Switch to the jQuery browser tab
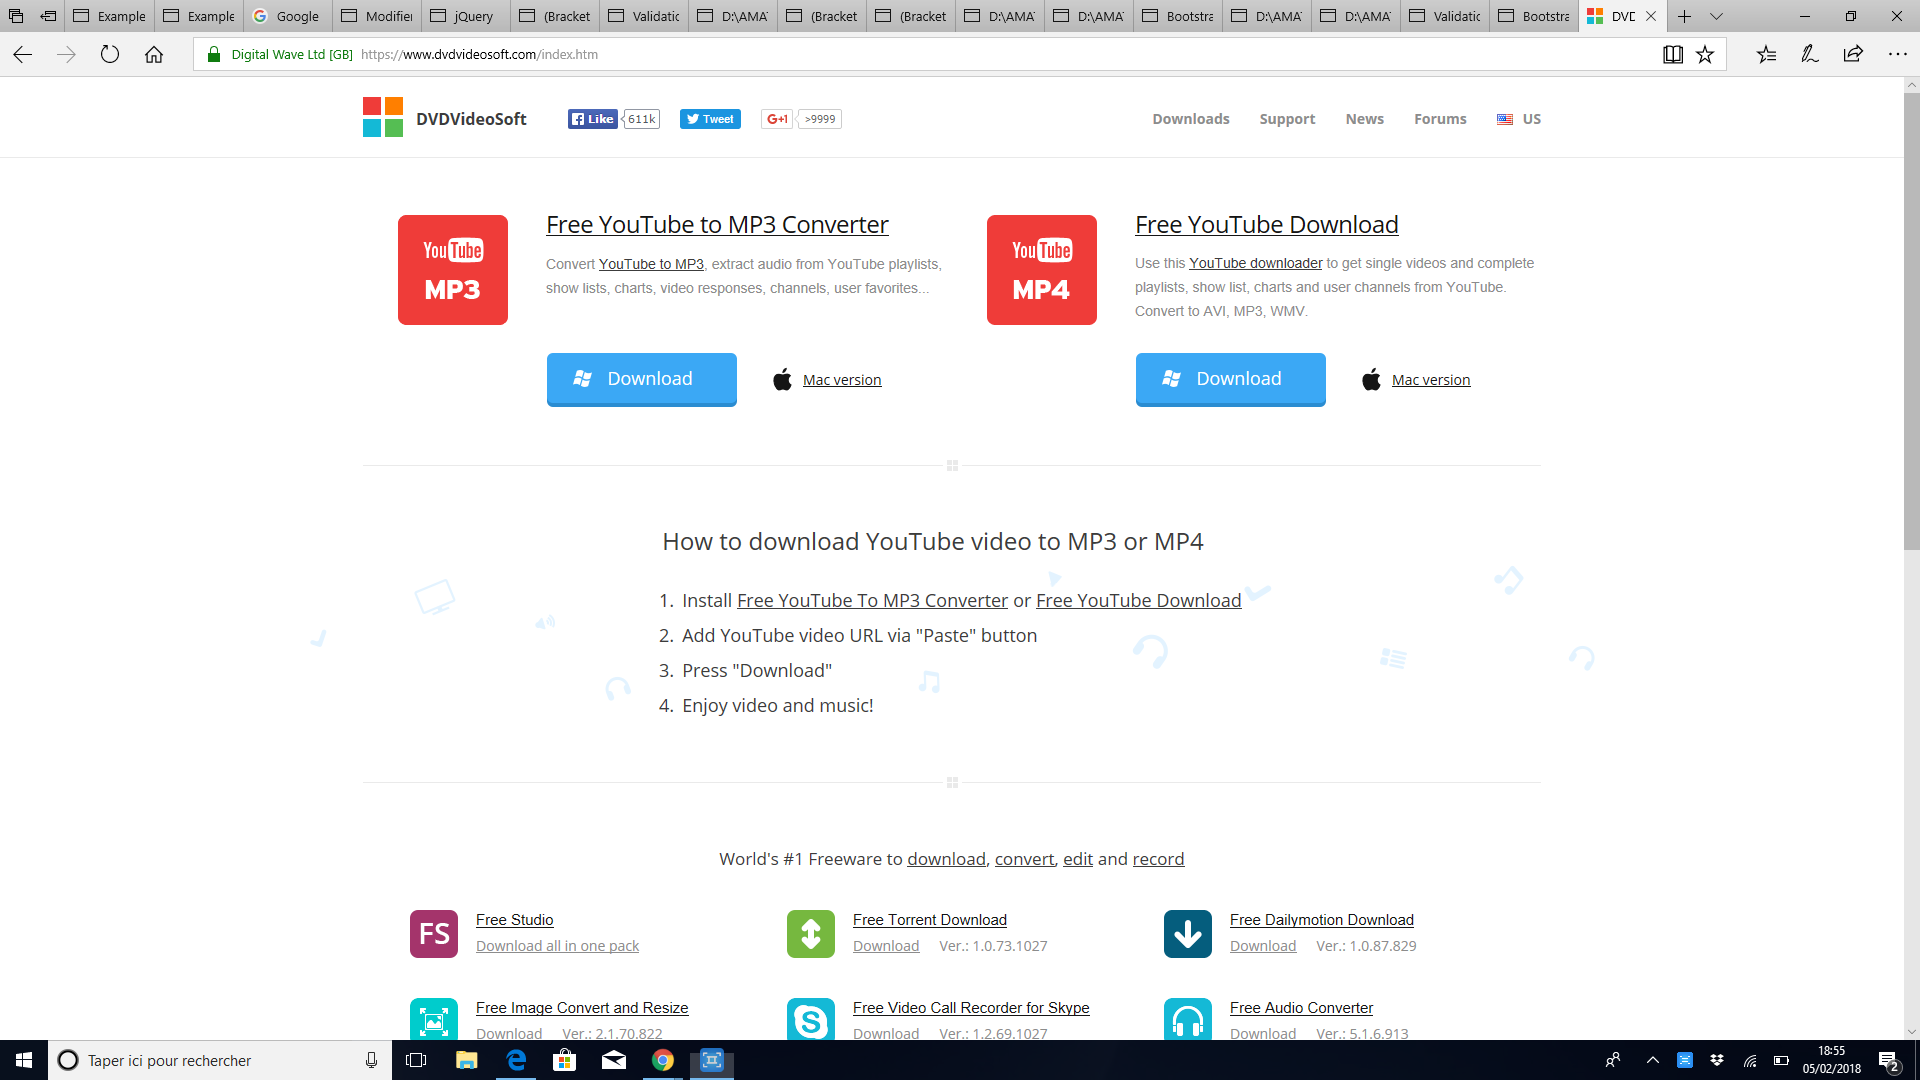This screenshot has width=1920, height=1080. coord(465,16)
